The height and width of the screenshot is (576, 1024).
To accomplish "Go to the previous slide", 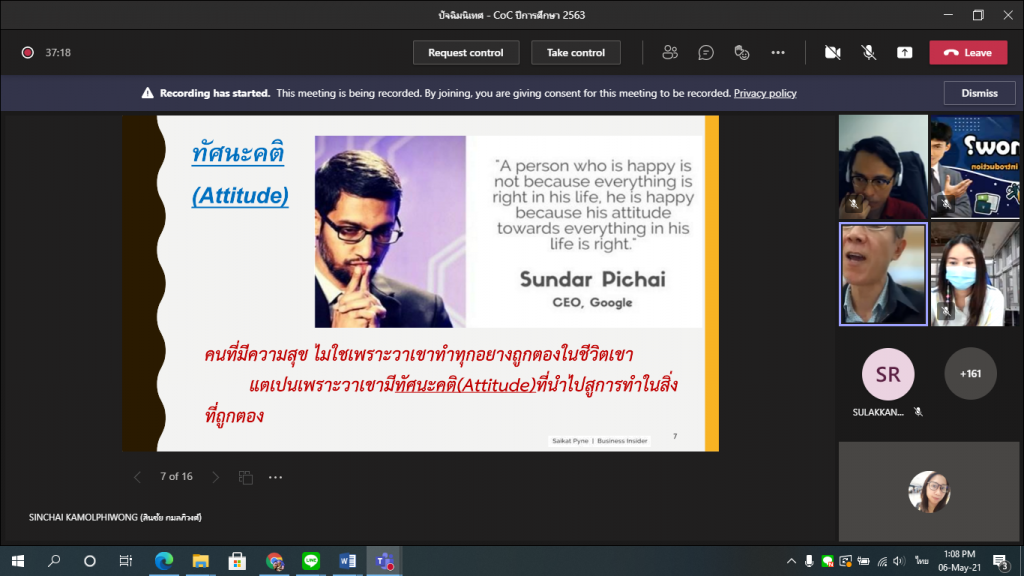I will point(137,477).
